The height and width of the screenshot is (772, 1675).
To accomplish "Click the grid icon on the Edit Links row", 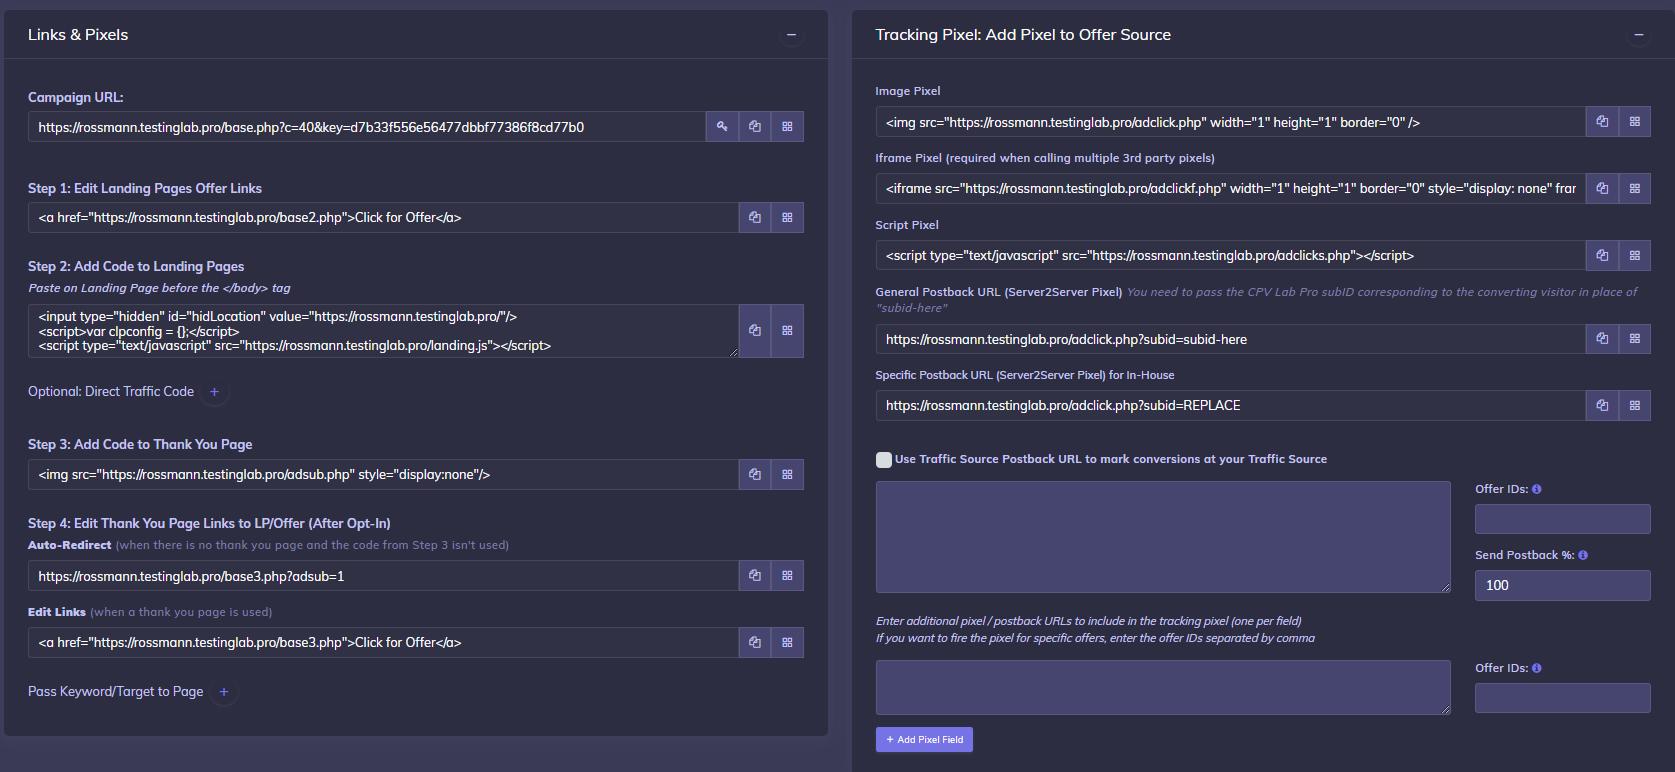I will click(787, 643).
